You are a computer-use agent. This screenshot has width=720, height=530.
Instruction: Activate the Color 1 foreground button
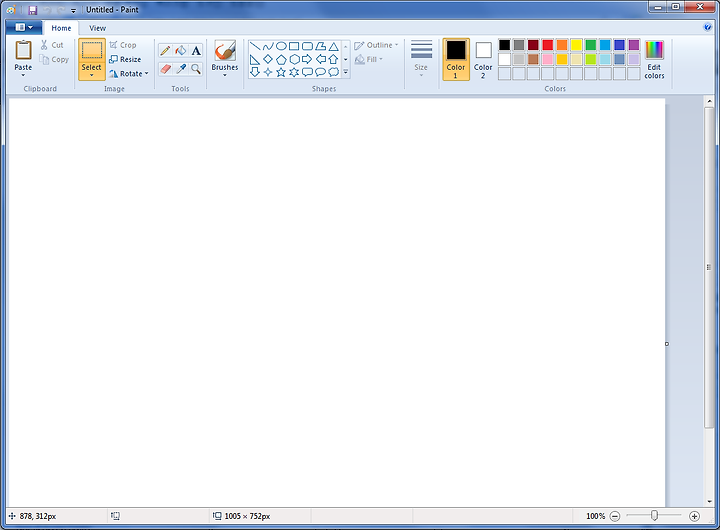click(x=456, y=59)
